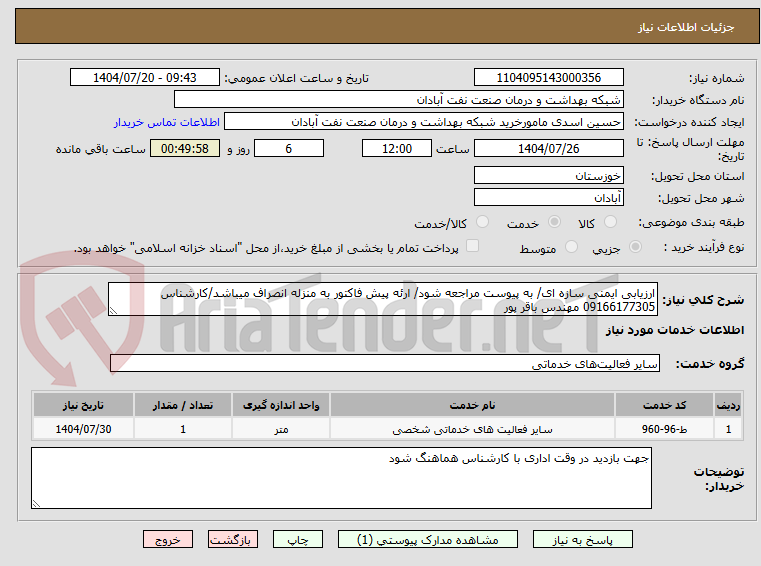The image size is (761, 566).
Task: Click the deadline time field 12:00
Action: (x=397, y=148)
